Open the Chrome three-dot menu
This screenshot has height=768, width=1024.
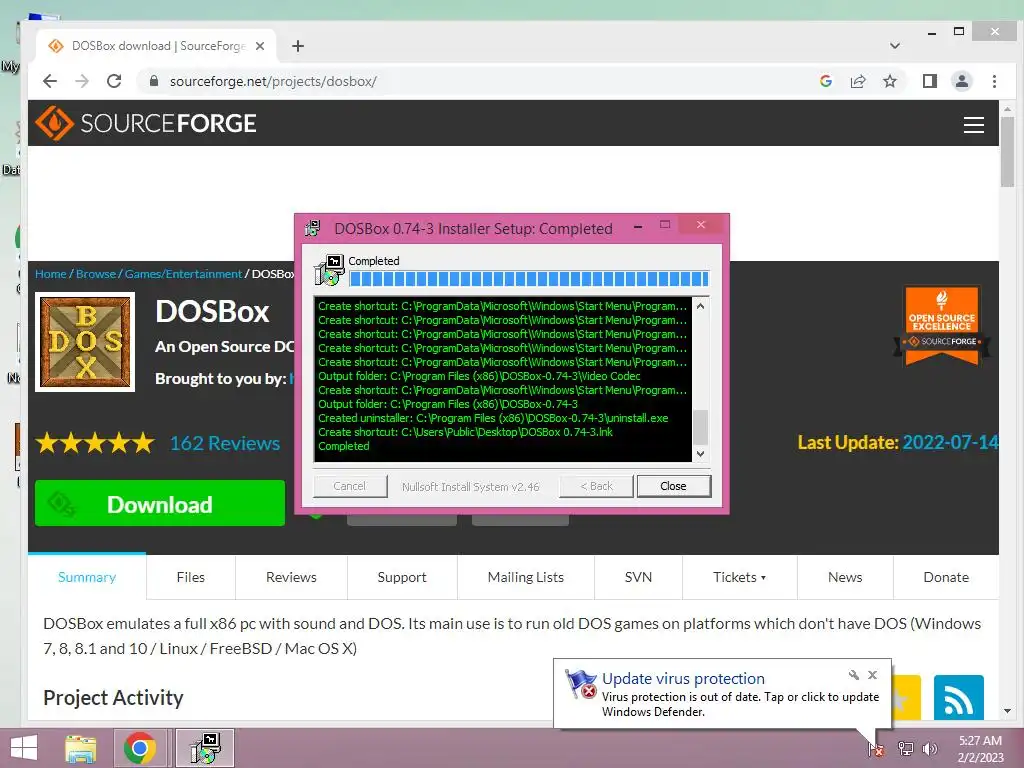tap(994, 81)
